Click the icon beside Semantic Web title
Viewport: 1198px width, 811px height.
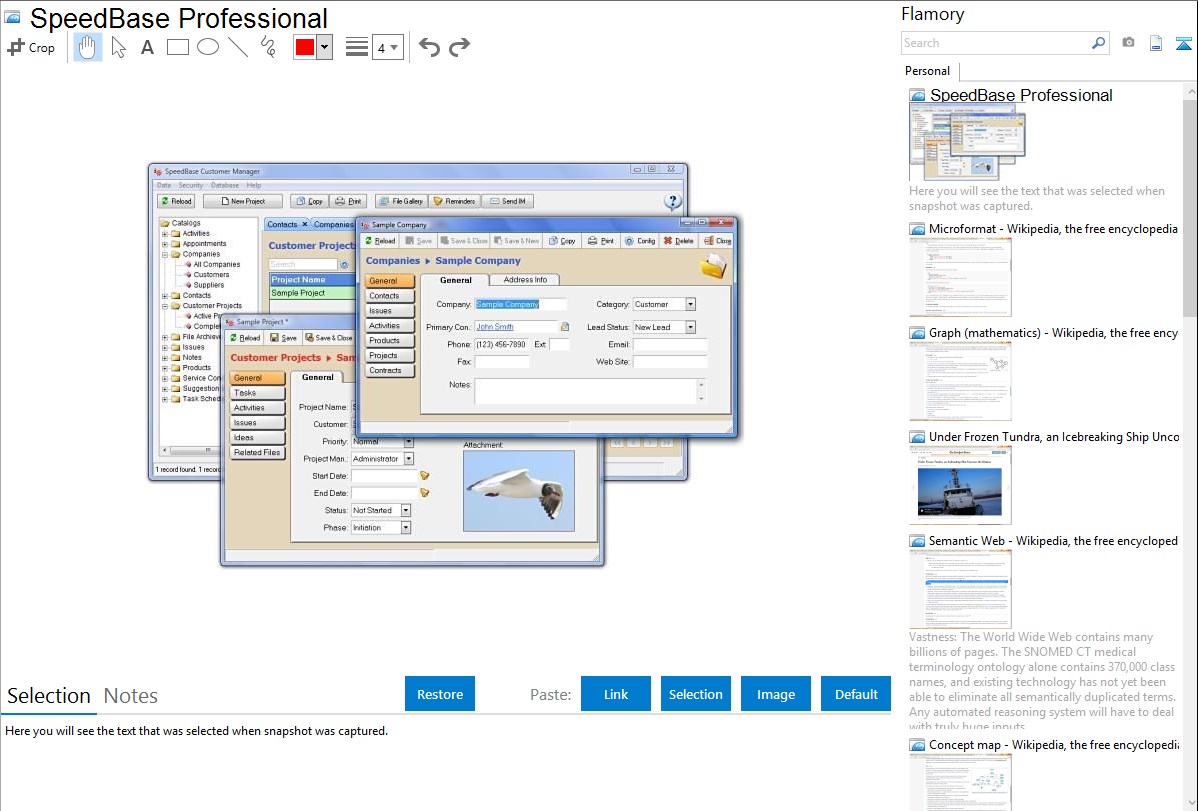917,541
